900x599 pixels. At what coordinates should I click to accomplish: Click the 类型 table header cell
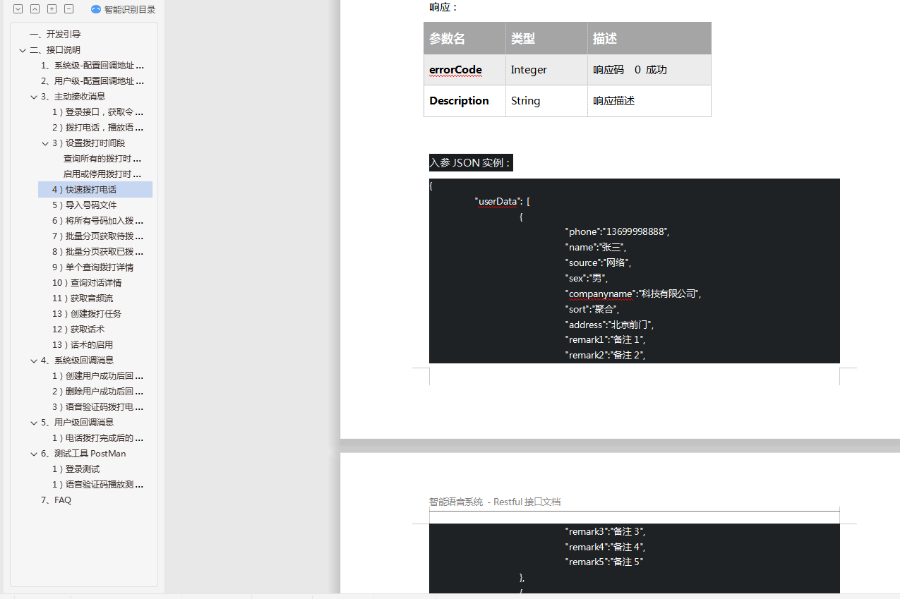click(x=546, y=38)
